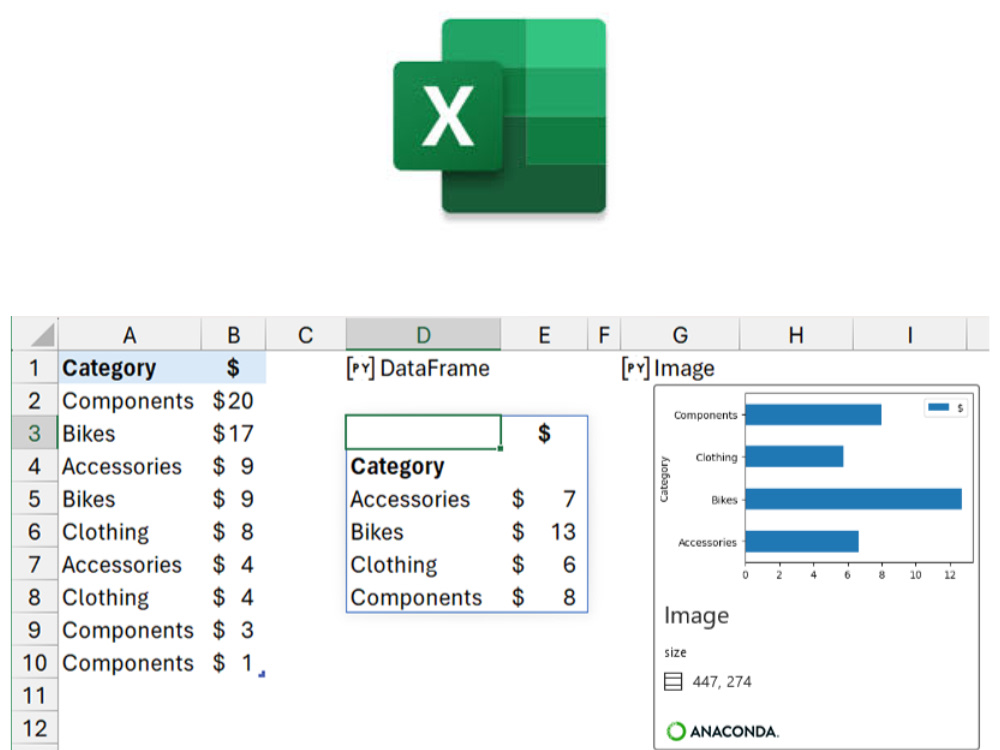Select column C header
The width and height of the screenshot is (1000, 750).
click(305, 335)
